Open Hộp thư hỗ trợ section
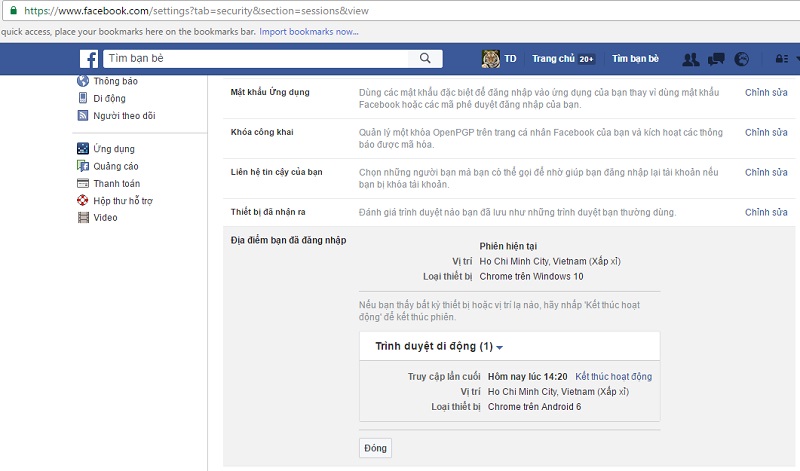The height and width of the screenshot is (471, 800). (x=123, y=201)
